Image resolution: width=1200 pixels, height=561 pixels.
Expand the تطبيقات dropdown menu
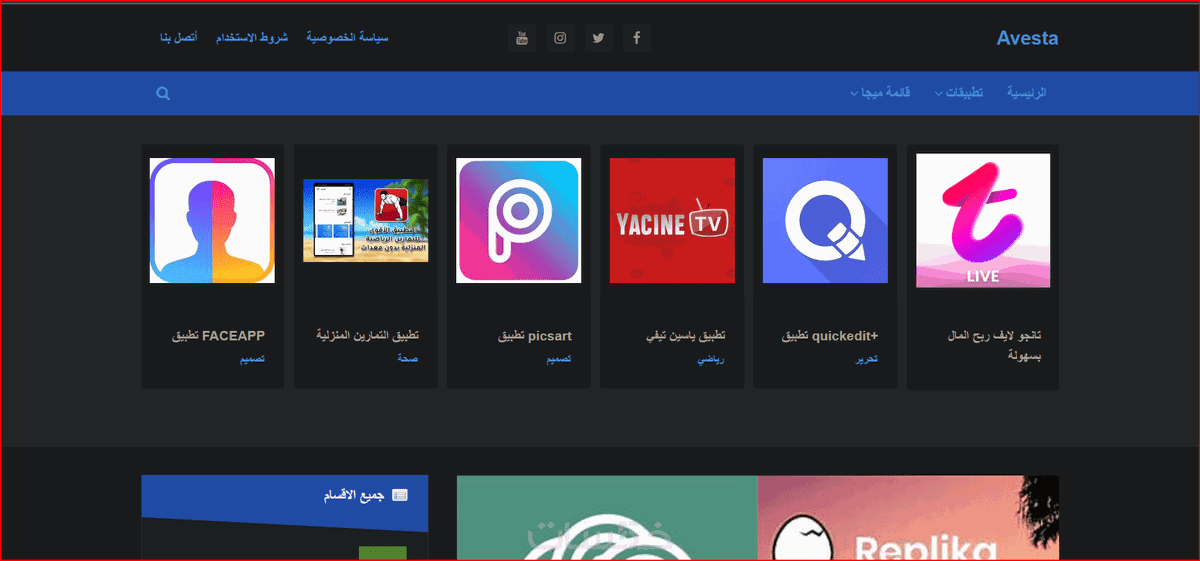pos(959,93)
